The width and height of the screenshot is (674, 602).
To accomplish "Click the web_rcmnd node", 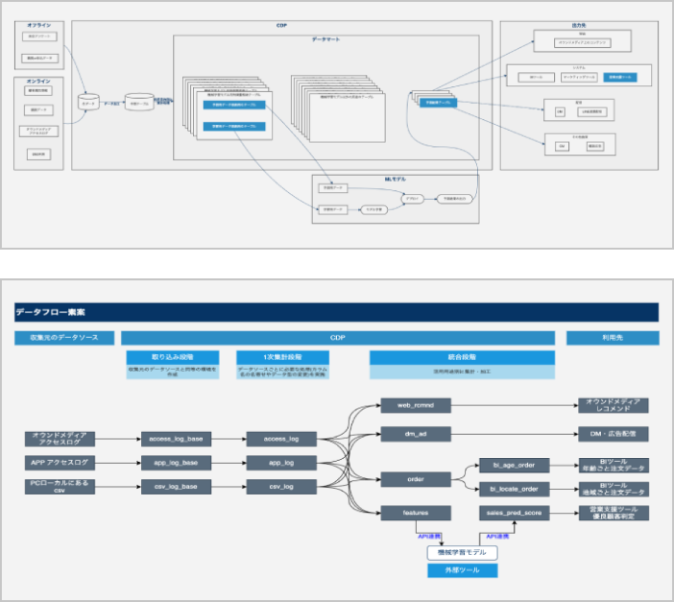I will pos(415,405).
